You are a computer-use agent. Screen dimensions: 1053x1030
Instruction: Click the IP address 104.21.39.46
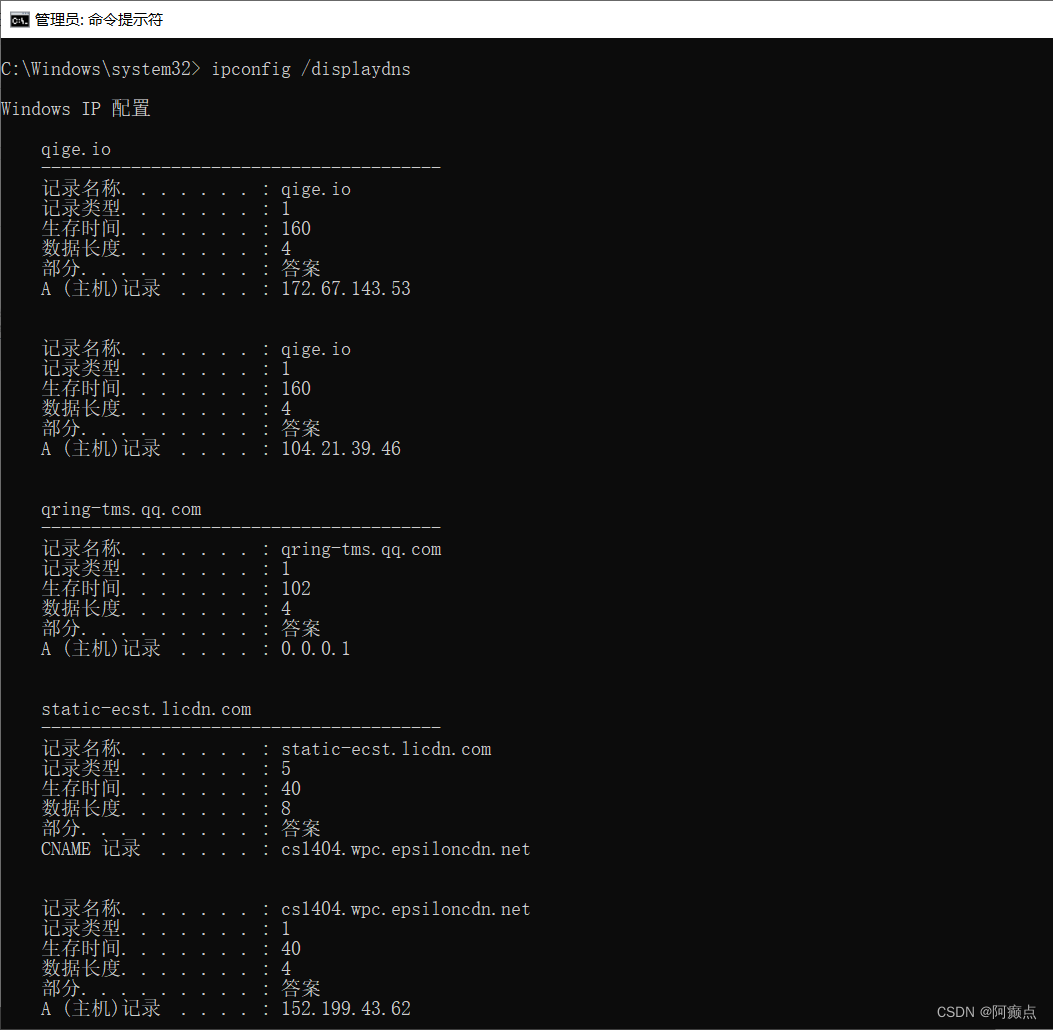coord(340,449)
